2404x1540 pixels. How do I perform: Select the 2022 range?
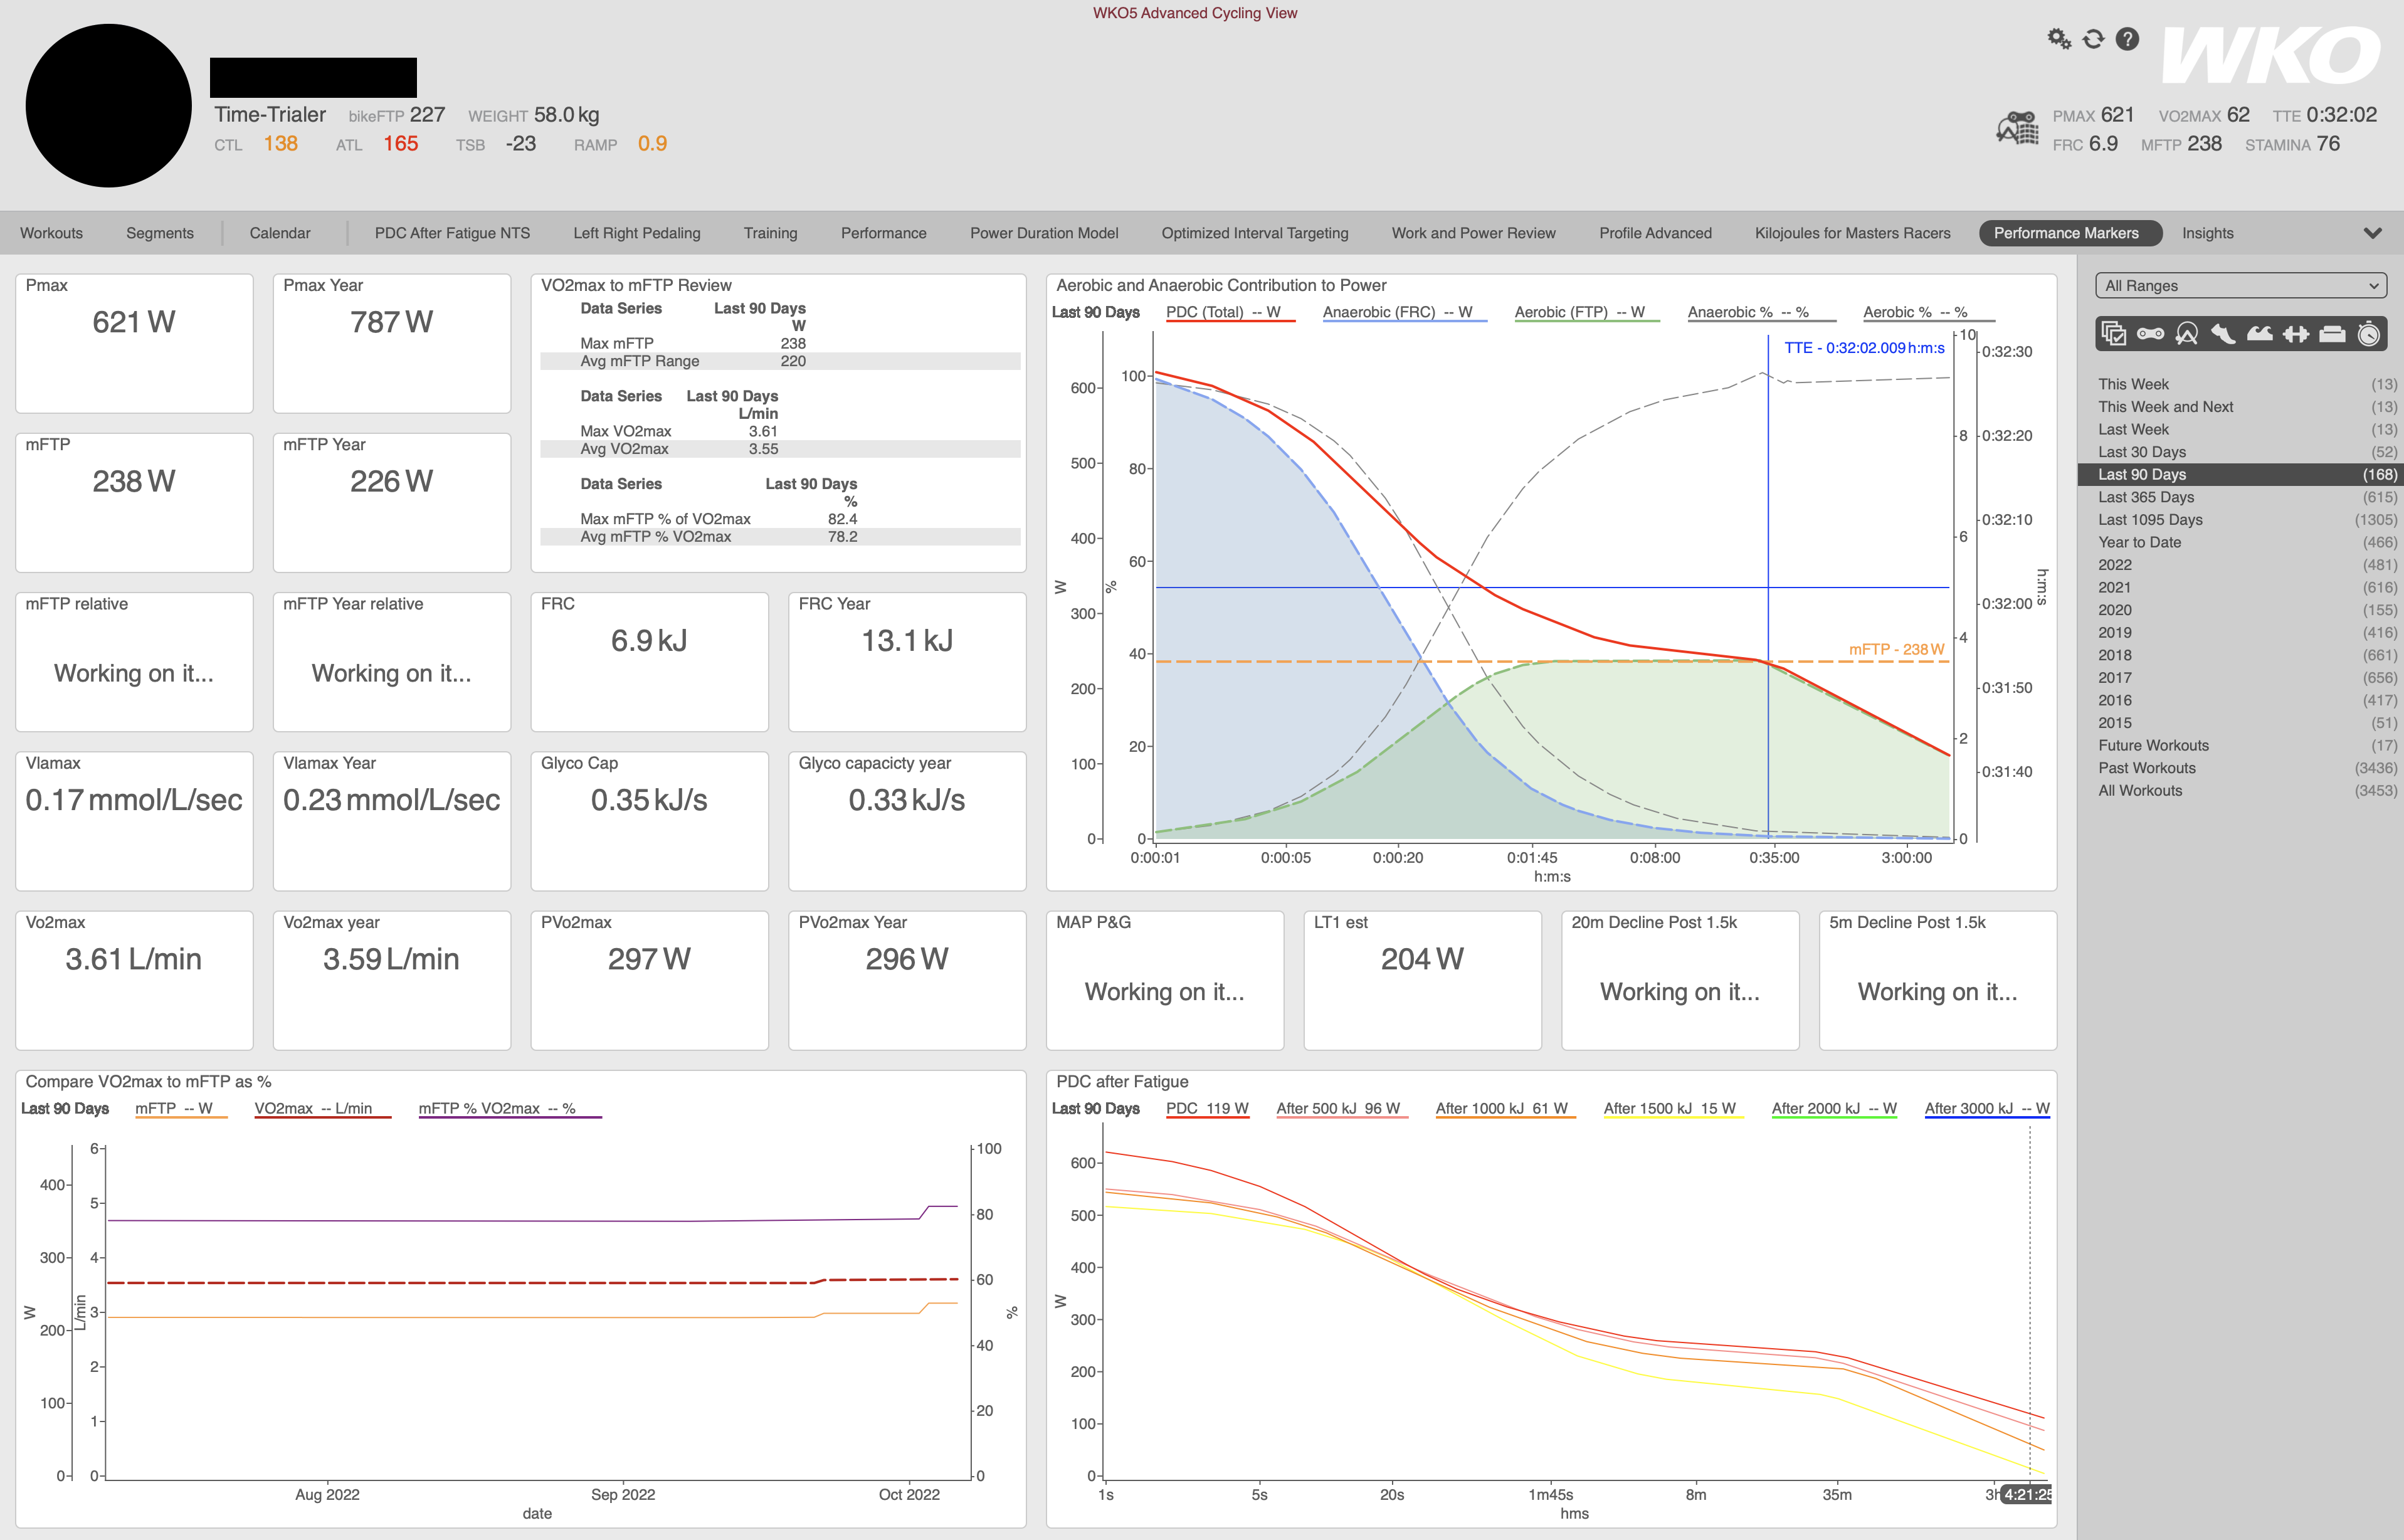2240,565
